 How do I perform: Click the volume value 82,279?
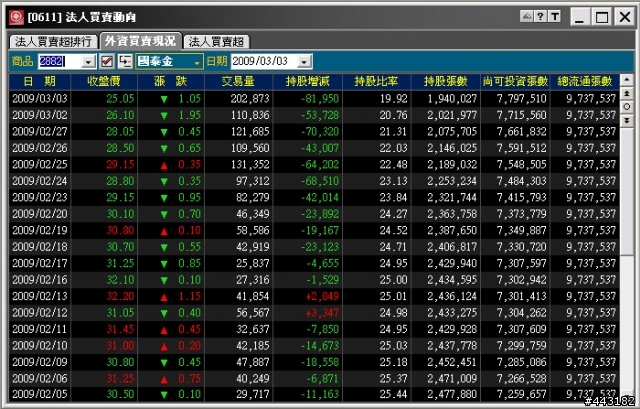tap(253, 198)
